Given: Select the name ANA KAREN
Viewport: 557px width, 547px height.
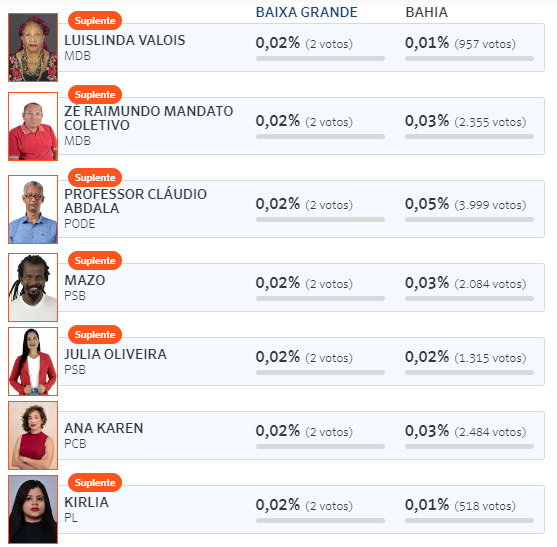Looking at the screenshot, I should tap(104, 428).
